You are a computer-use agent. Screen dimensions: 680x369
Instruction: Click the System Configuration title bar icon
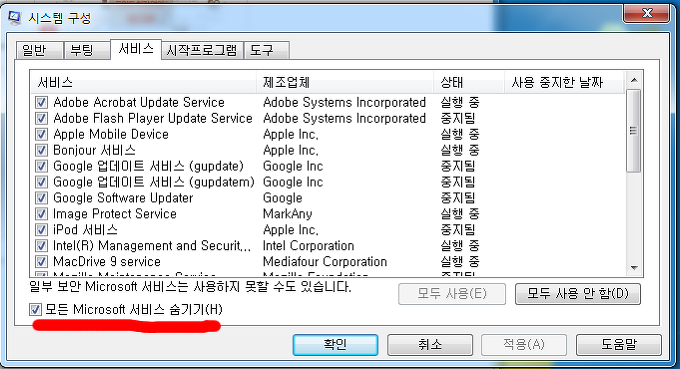(x=14, y=17)
